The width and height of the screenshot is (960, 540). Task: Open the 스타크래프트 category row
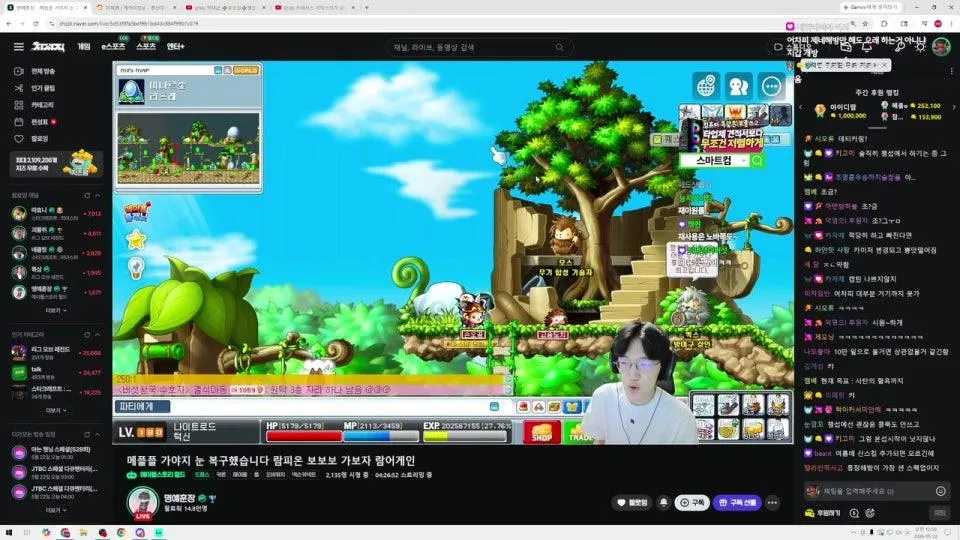click(56, 392)
